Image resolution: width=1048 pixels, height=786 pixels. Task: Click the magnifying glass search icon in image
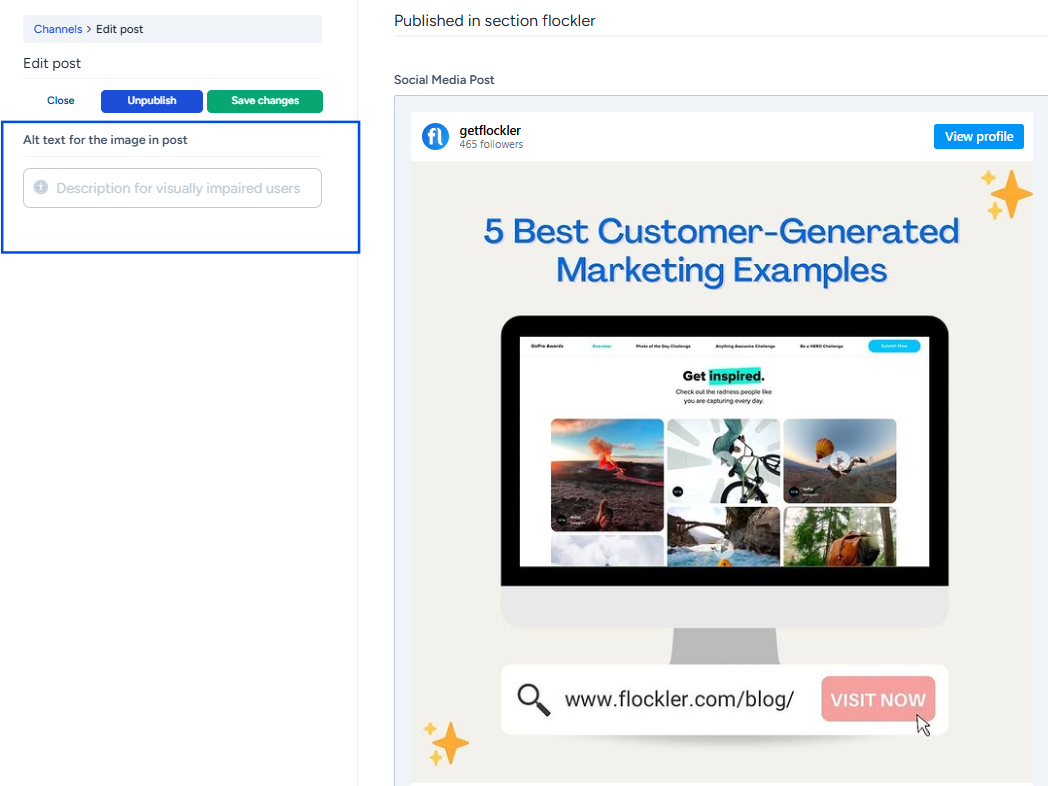tap(533, 700)
